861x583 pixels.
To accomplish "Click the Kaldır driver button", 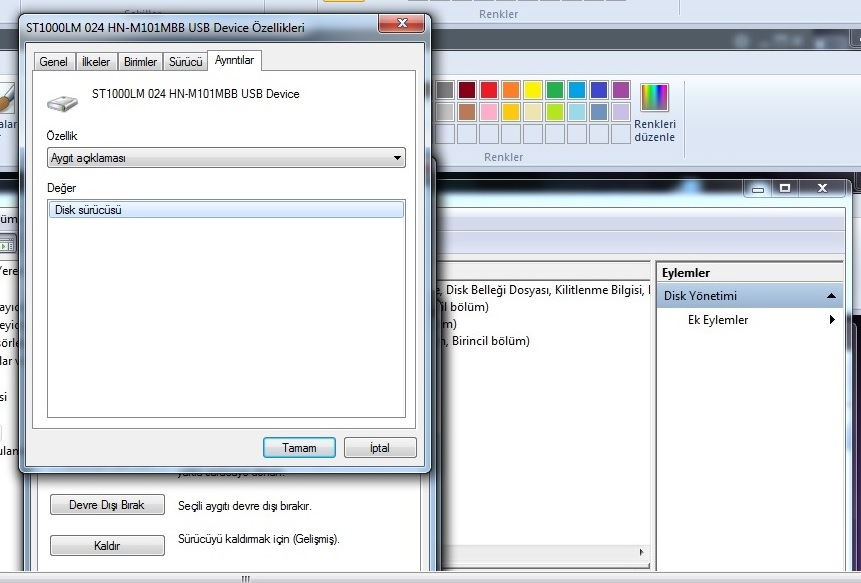I will coord(107,546).
